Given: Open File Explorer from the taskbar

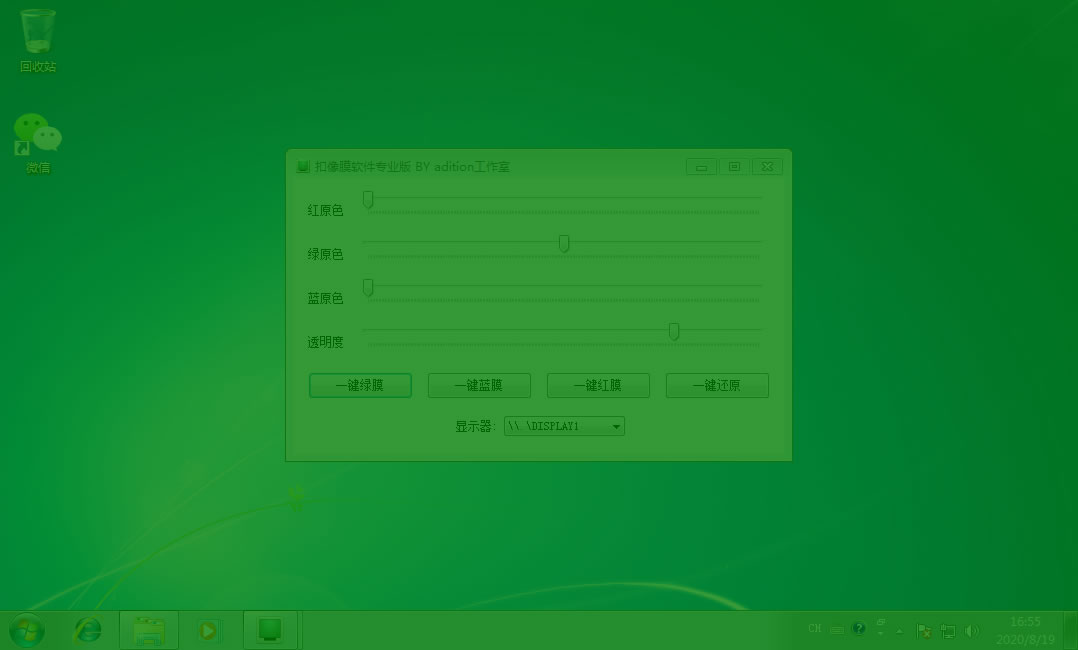Looking at the screenshot, I should coord(149,630).
